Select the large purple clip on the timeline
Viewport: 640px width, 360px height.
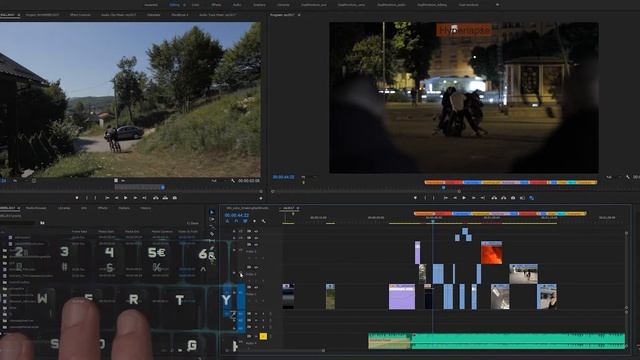point(402,297)
